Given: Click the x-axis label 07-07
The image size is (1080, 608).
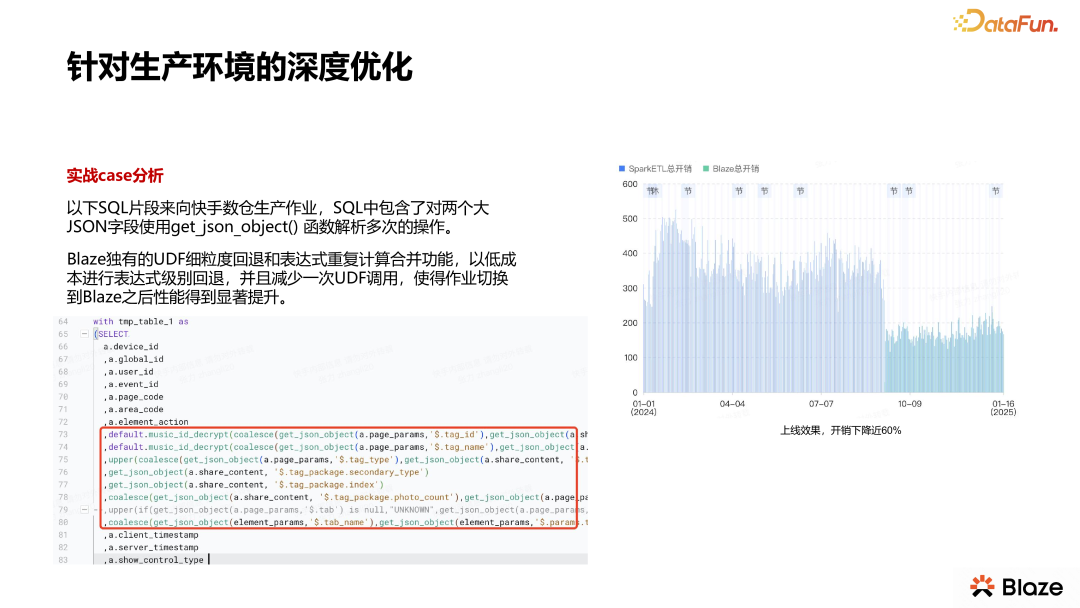Looking at the screenshot, I should pos(820,404).
